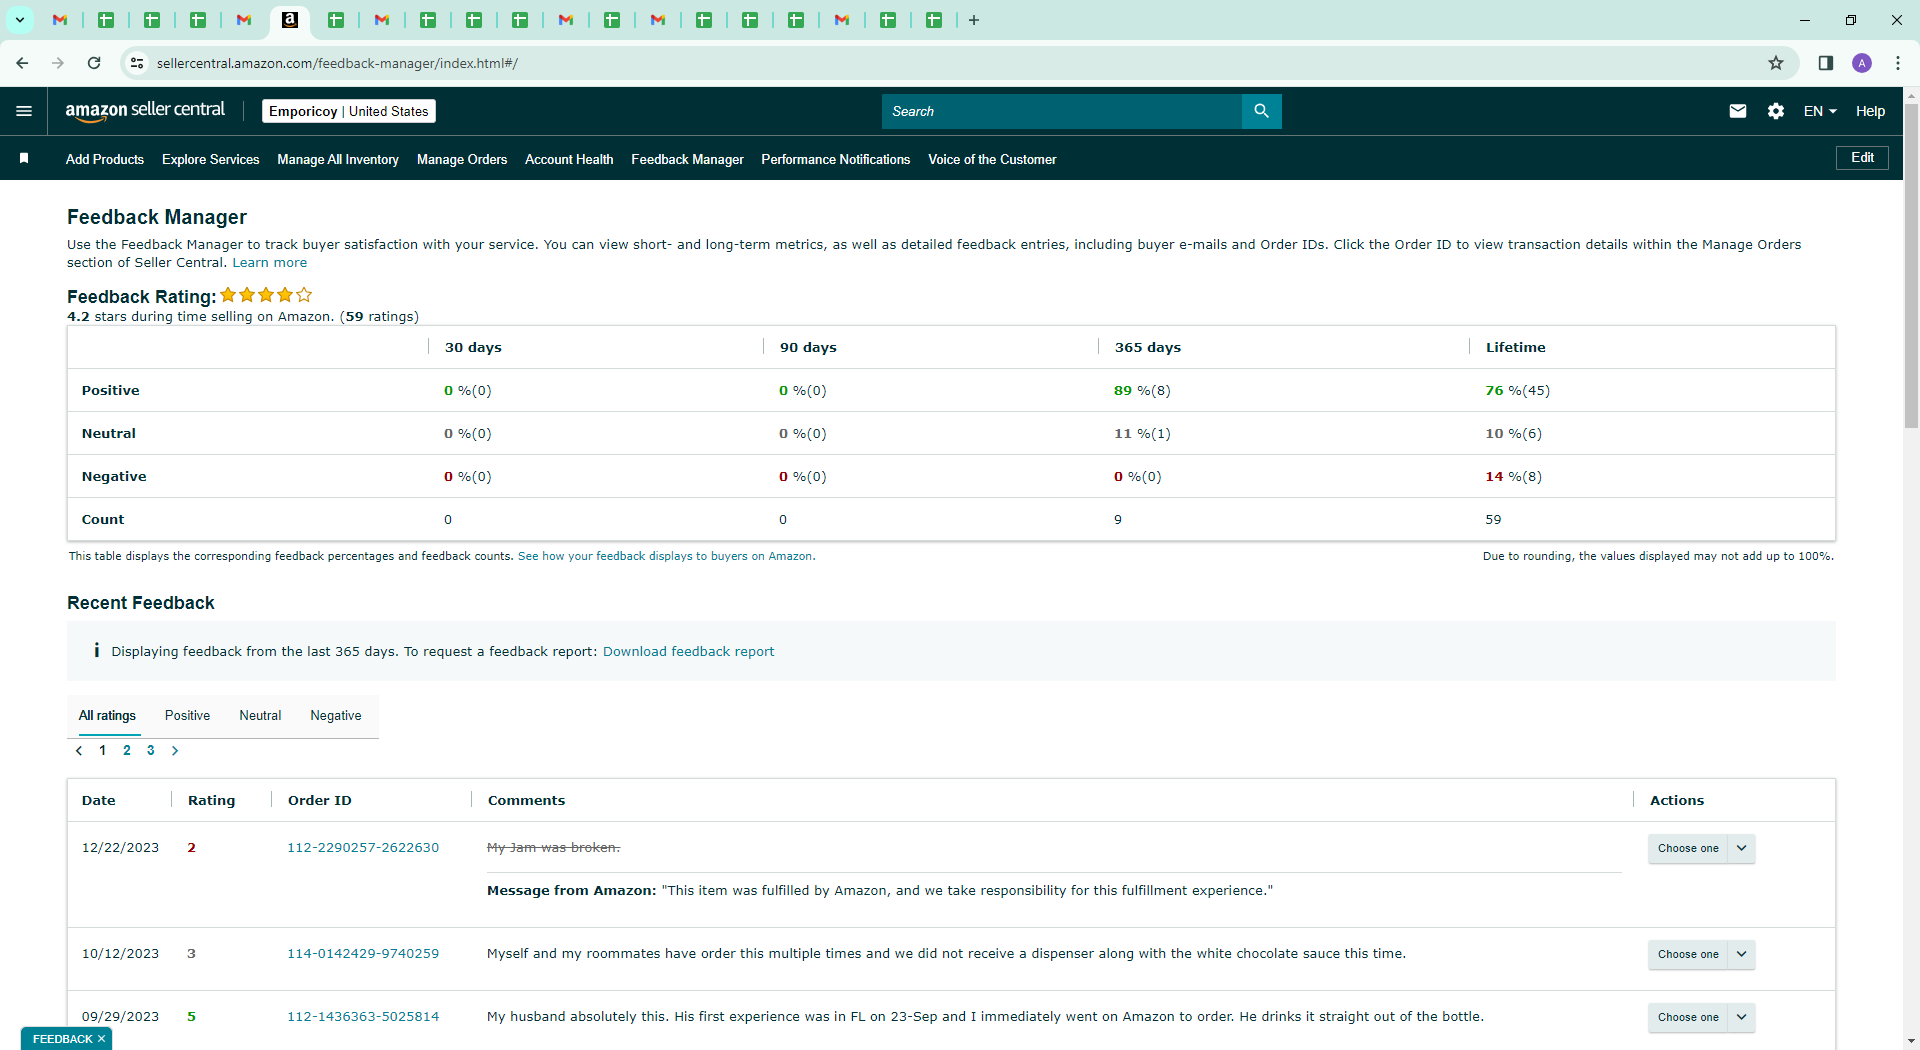Go to feedback page 2
Image resolution: width=1920 pixels, height=1050 pixels.
click(127, 750)
